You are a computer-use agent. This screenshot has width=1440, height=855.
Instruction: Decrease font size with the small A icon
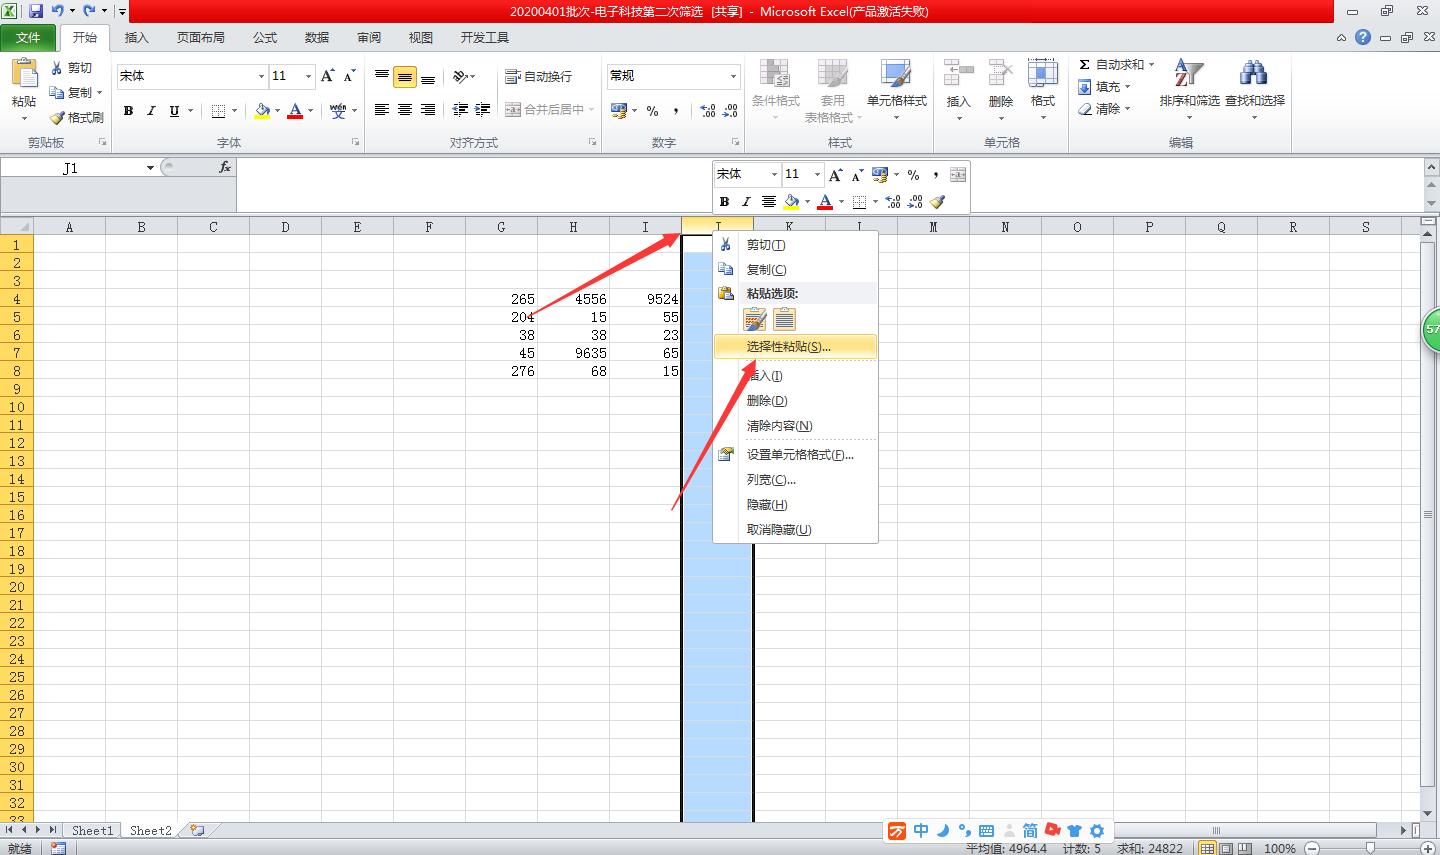click(x=349, y=76)
